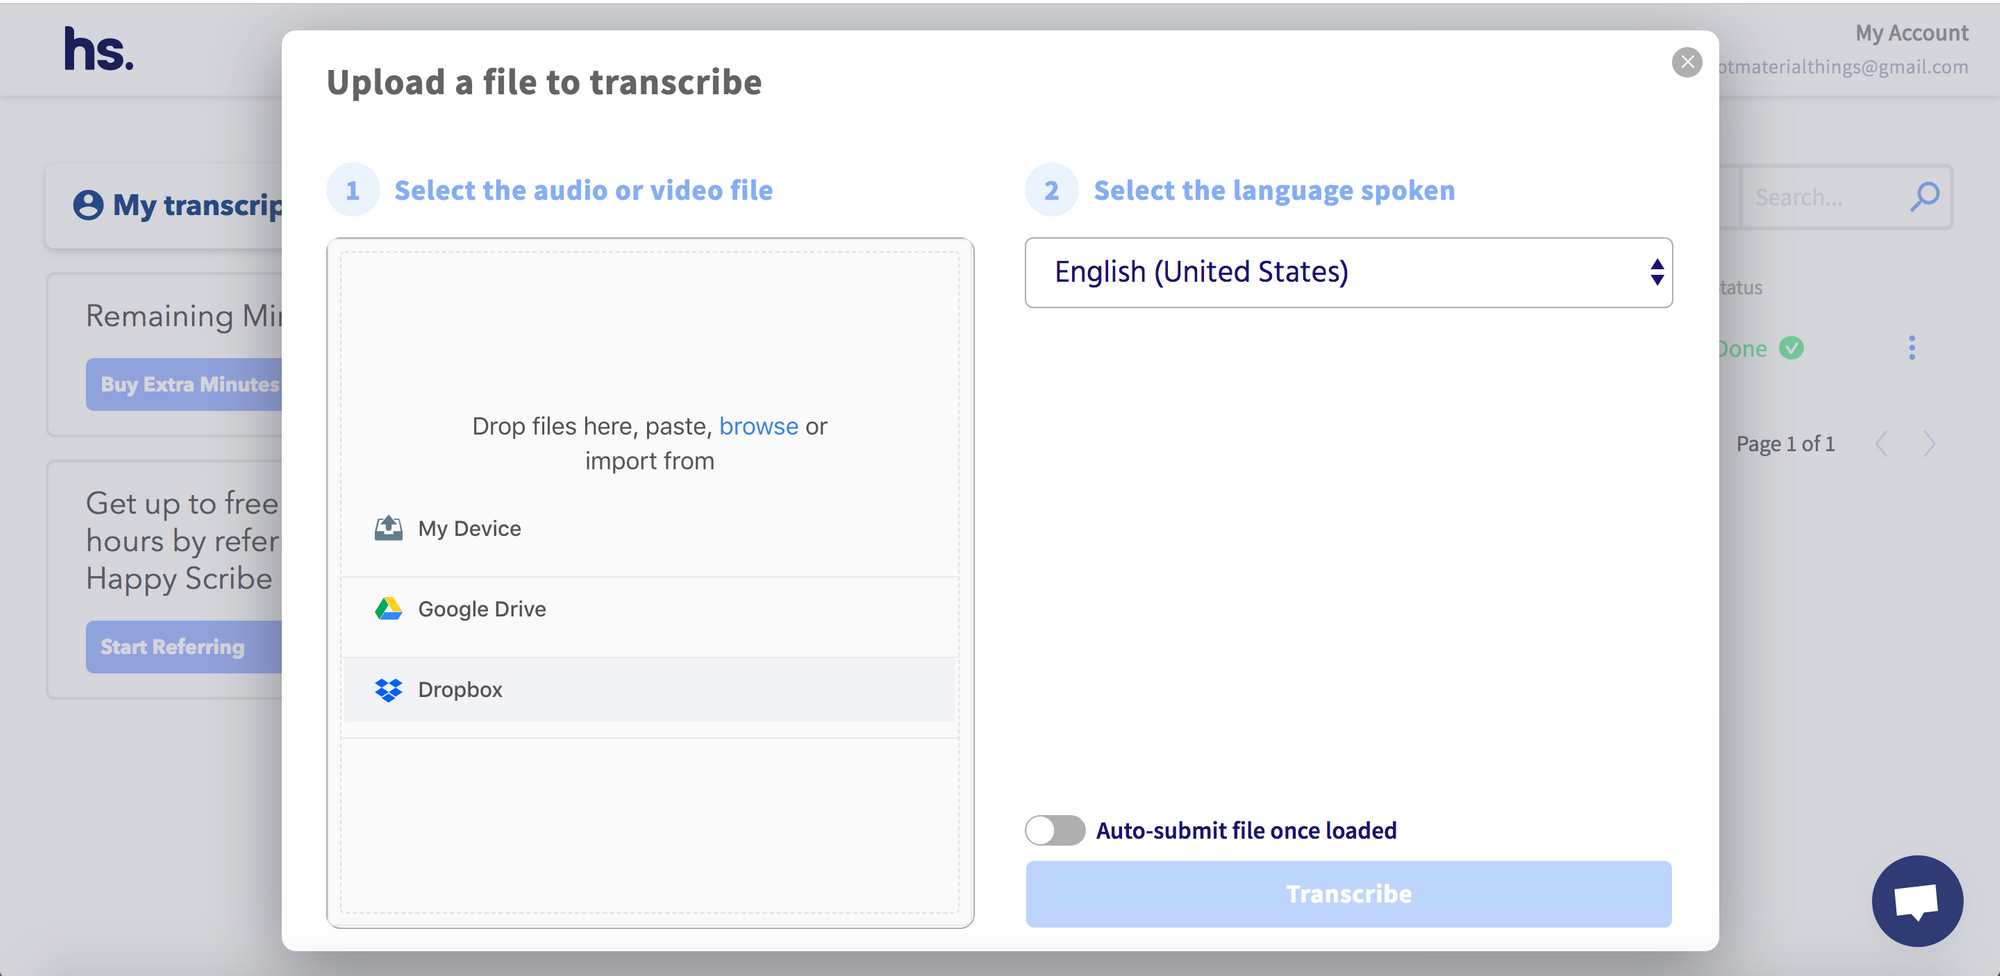The image size is (2000, 976).
Task: Open the three-dot transcript options menu
Action: [1911, 348]
